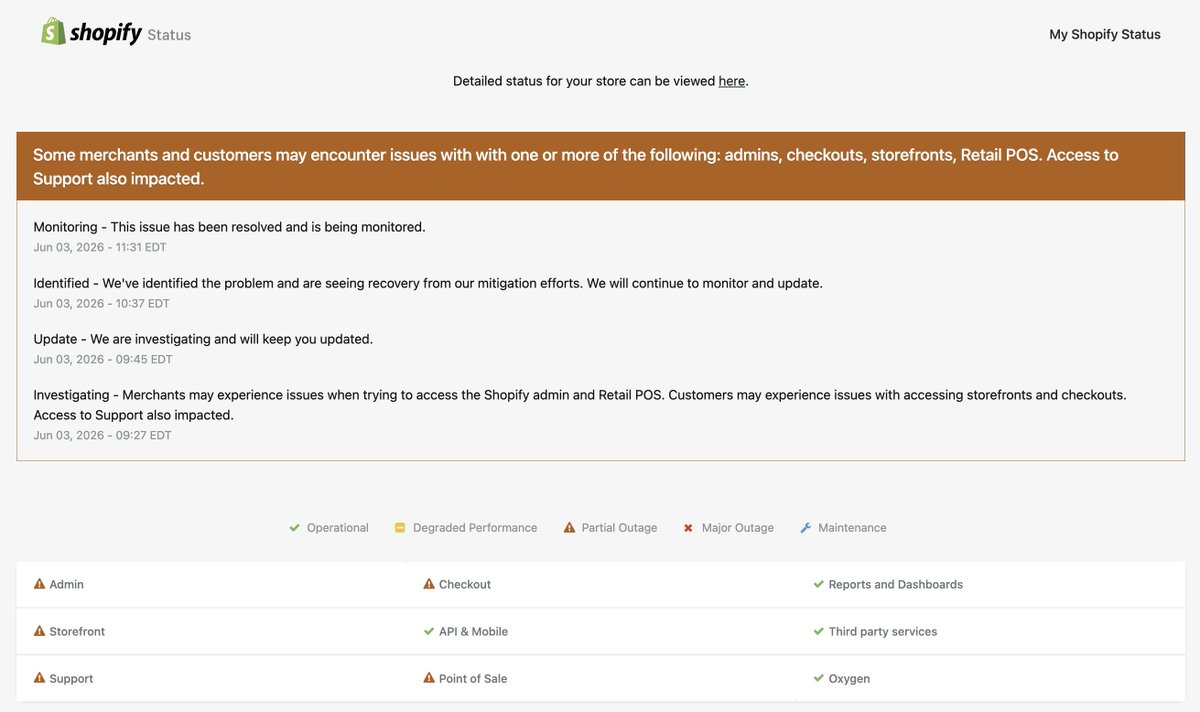The height and width of the screenshot is (712, 1200).
Task: Click the 'Status' label next to logo
Action: [x=169, y=35]
